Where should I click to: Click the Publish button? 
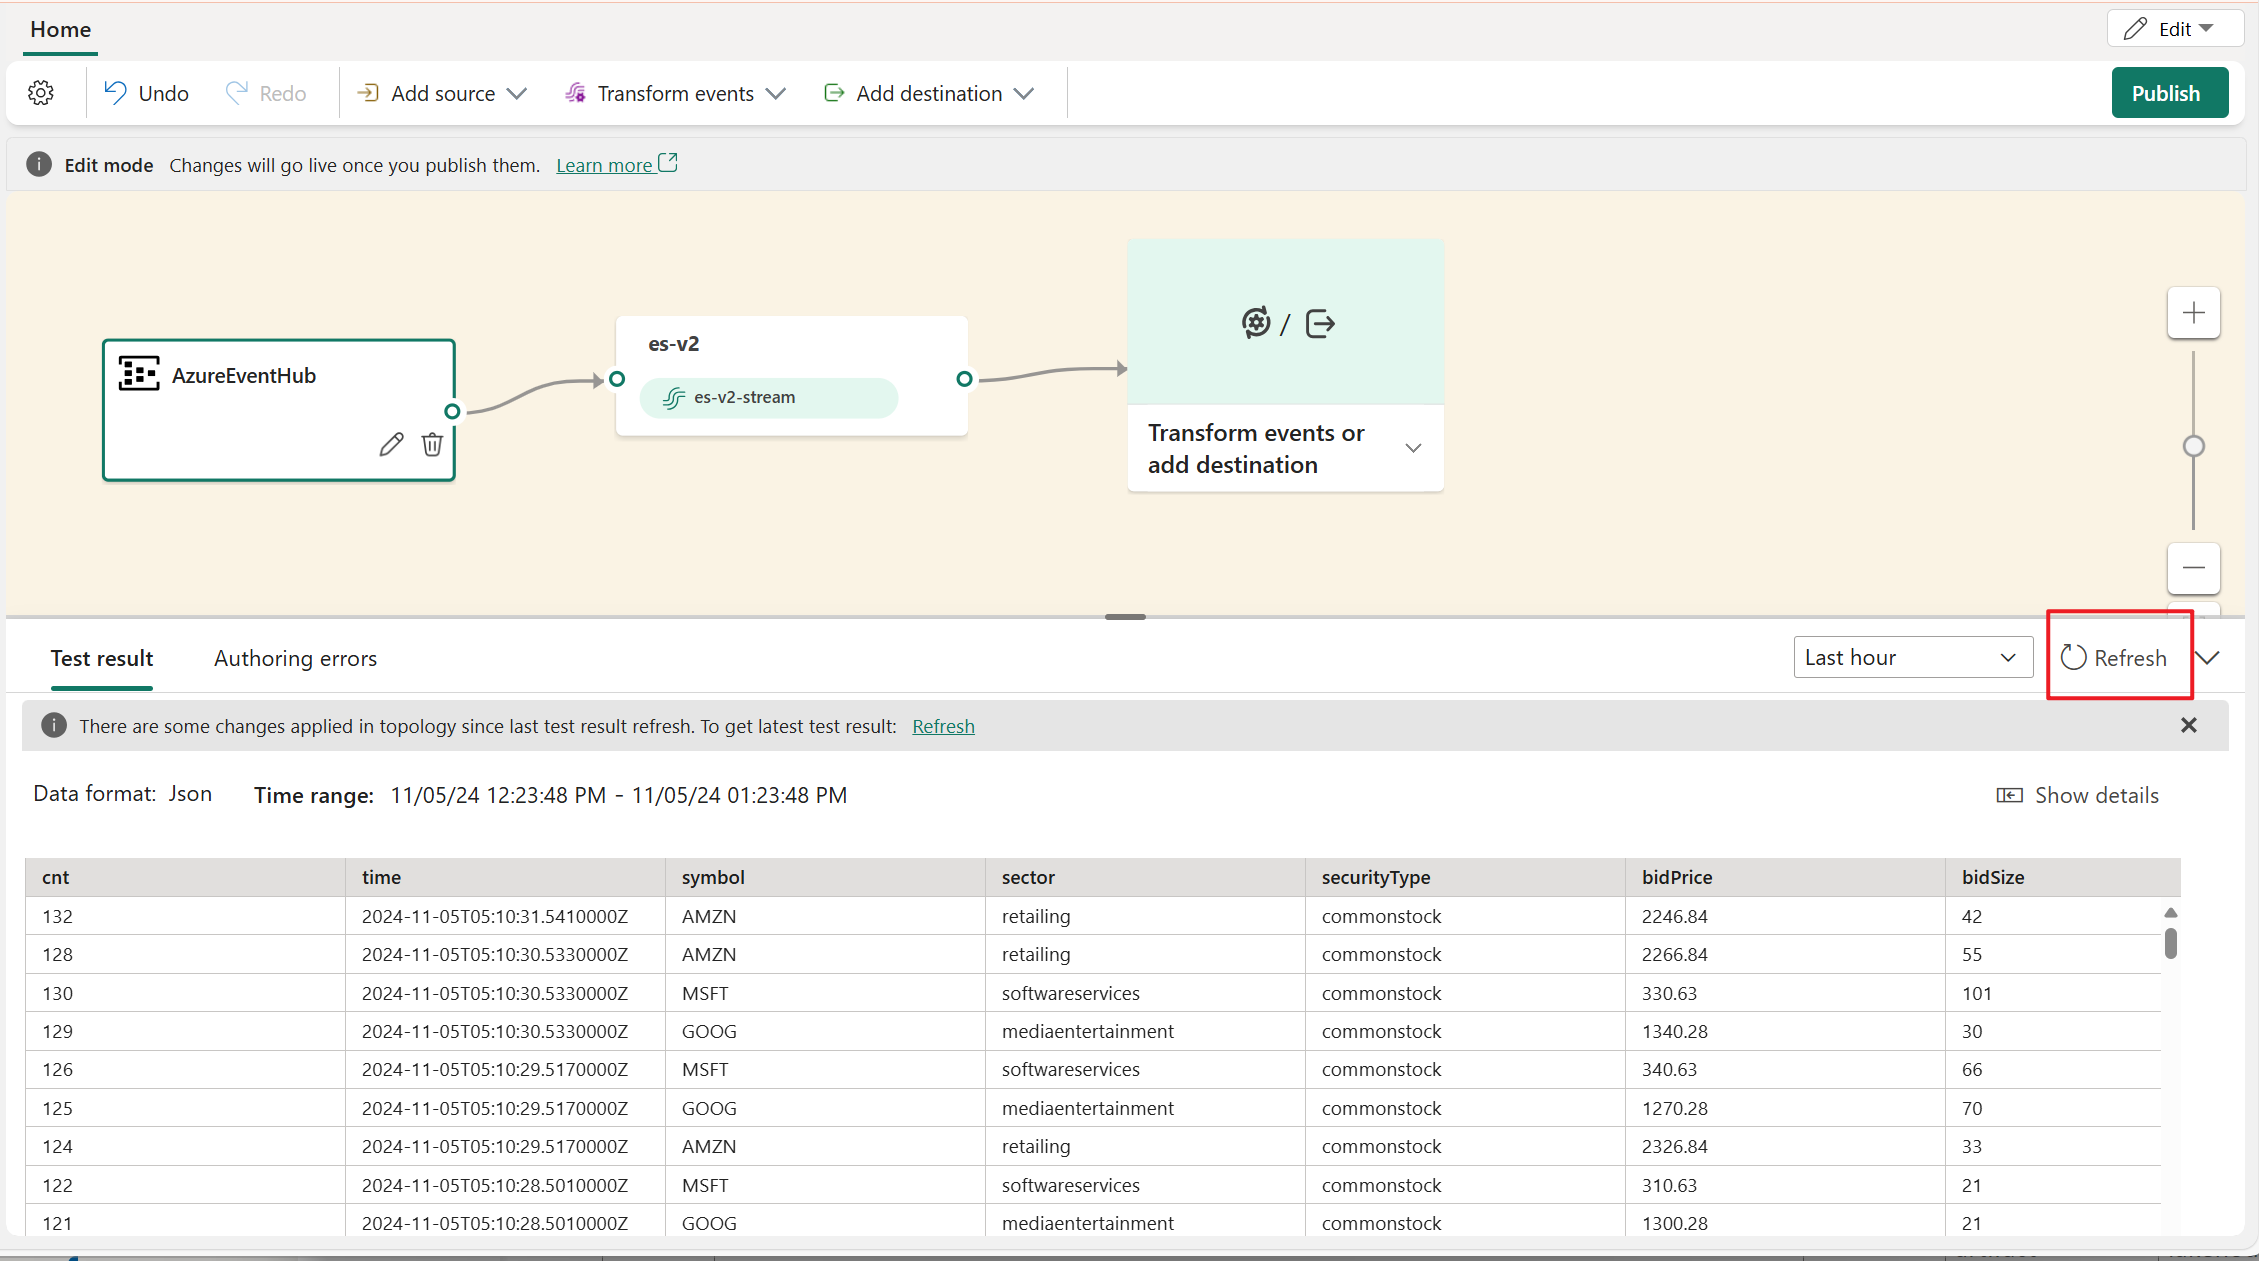point(2166,93)
